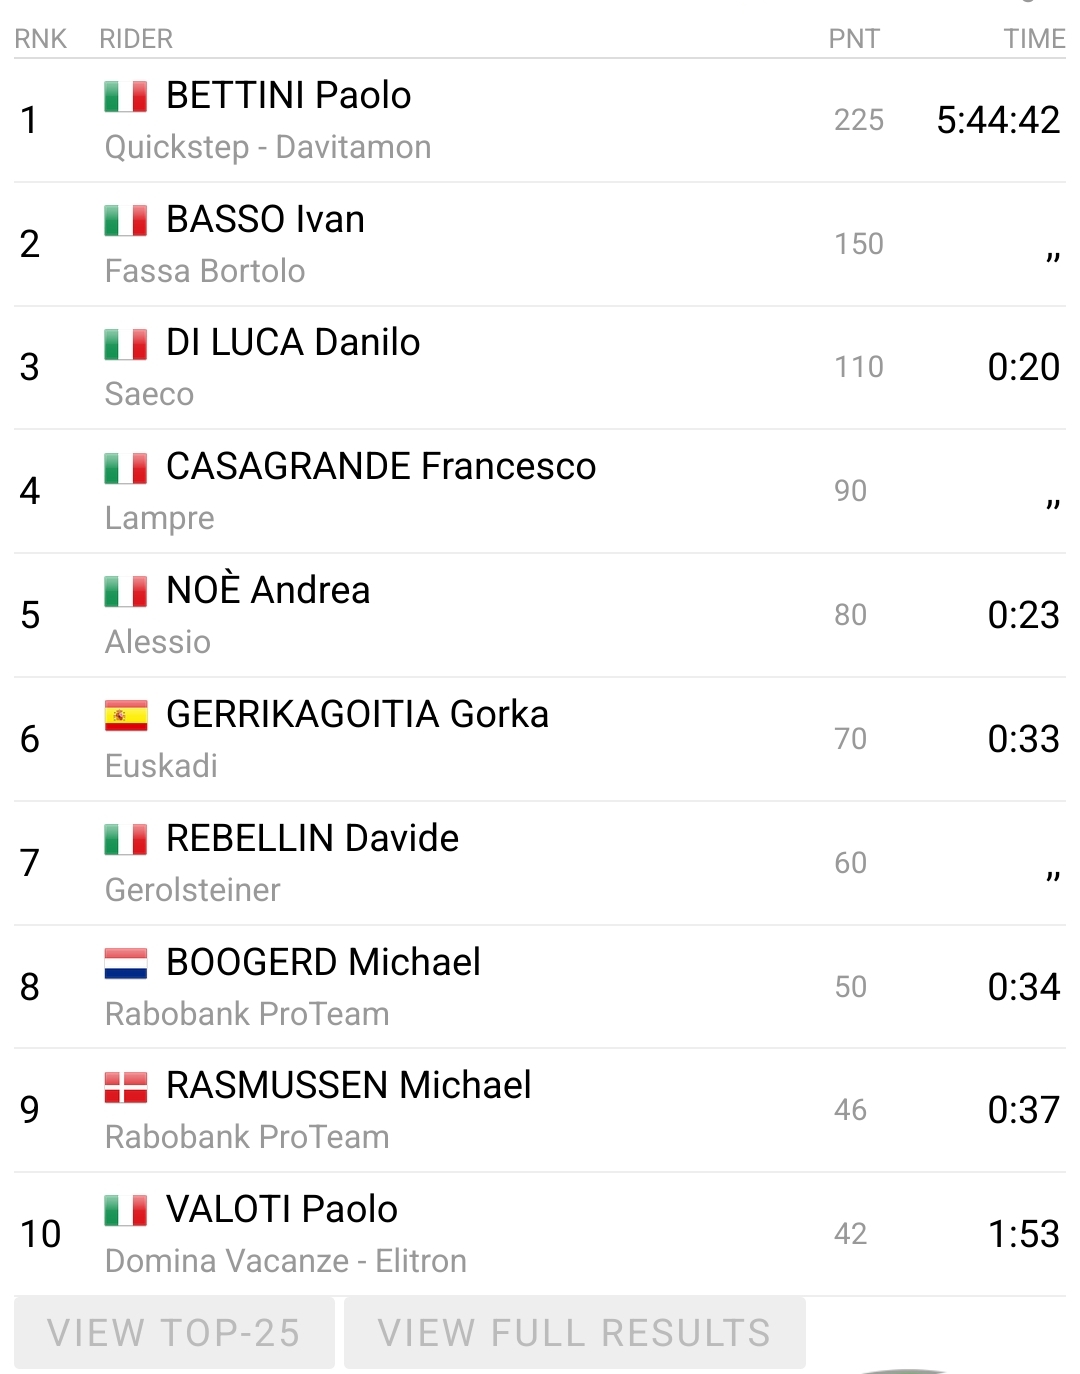Click the Spanish flag beside GERRIKAGOITIA Gorka

pos(126,716)
